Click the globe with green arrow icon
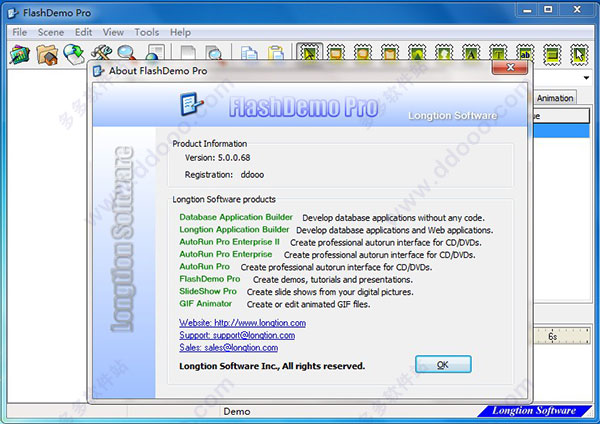This screenshot has height=424, width=600. (74, 54)
